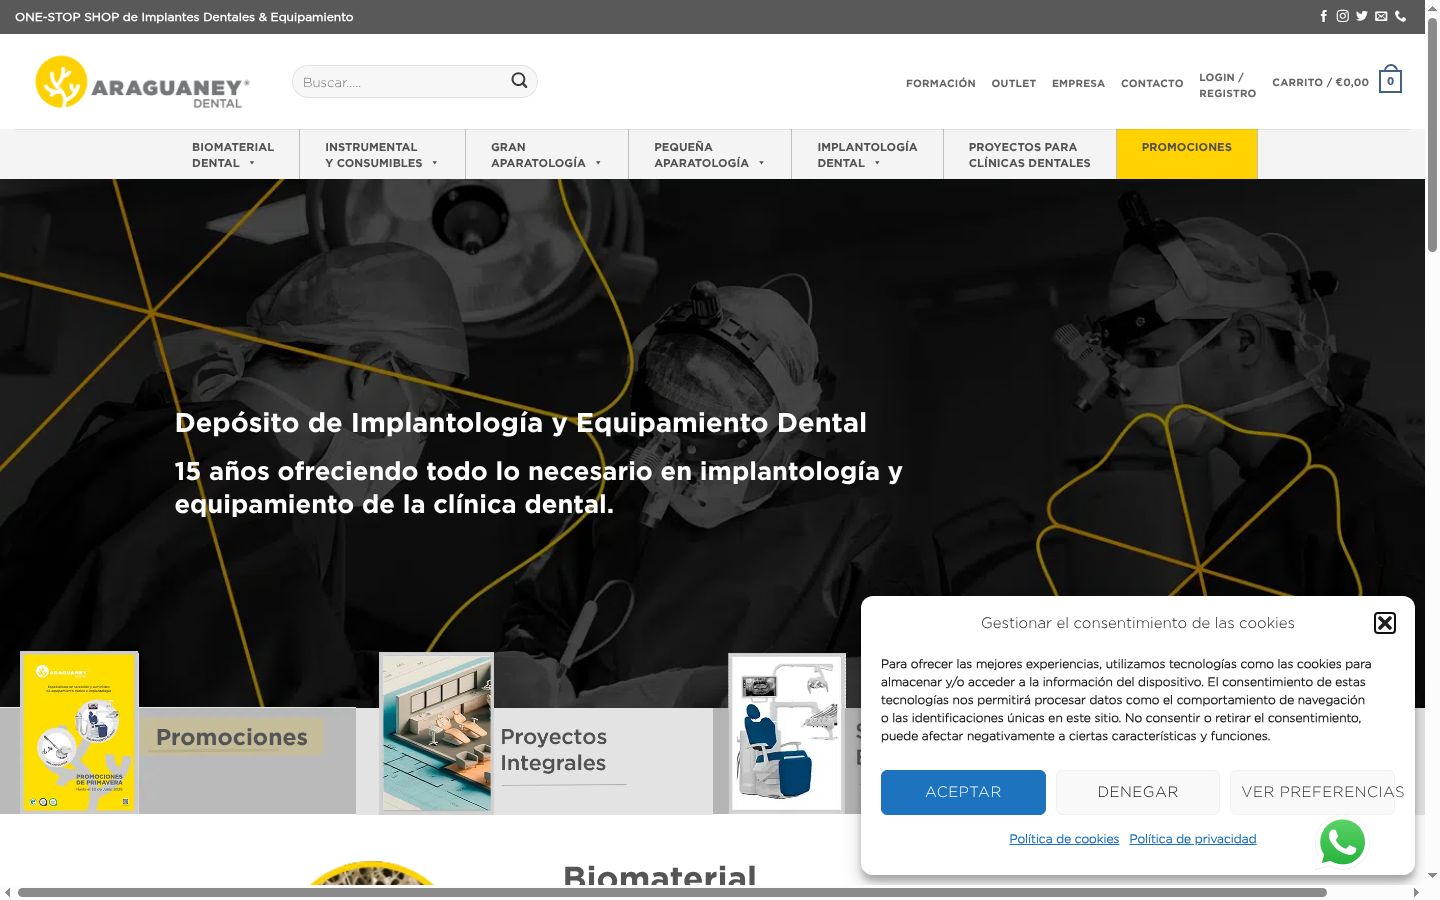1440x900 pixels.
Task: Click the email envelope icon
Action: 1381,16
